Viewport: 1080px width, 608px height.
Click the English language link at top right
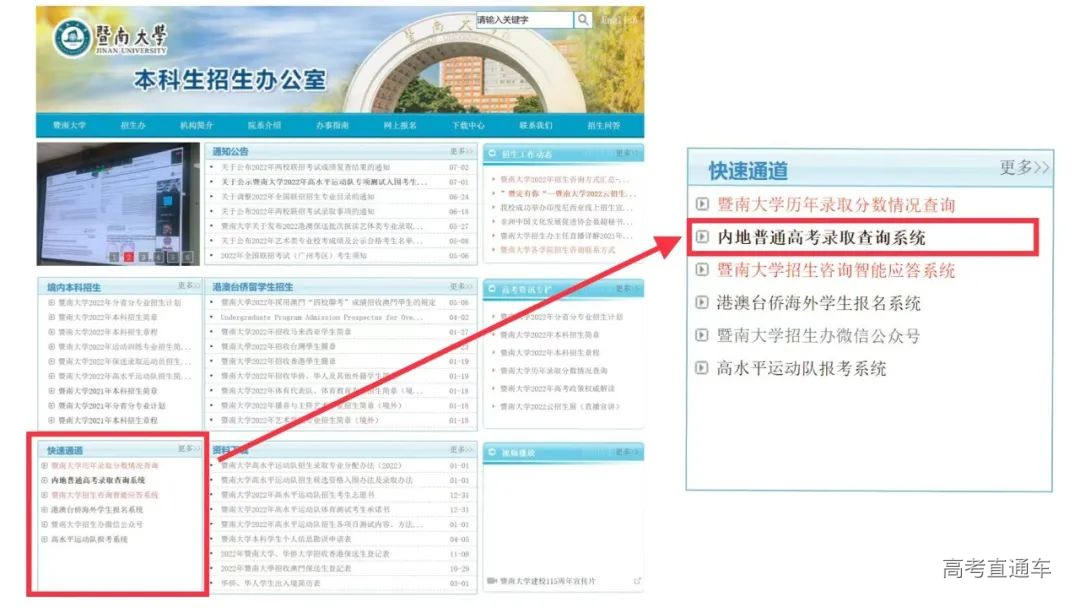(622, 17)
